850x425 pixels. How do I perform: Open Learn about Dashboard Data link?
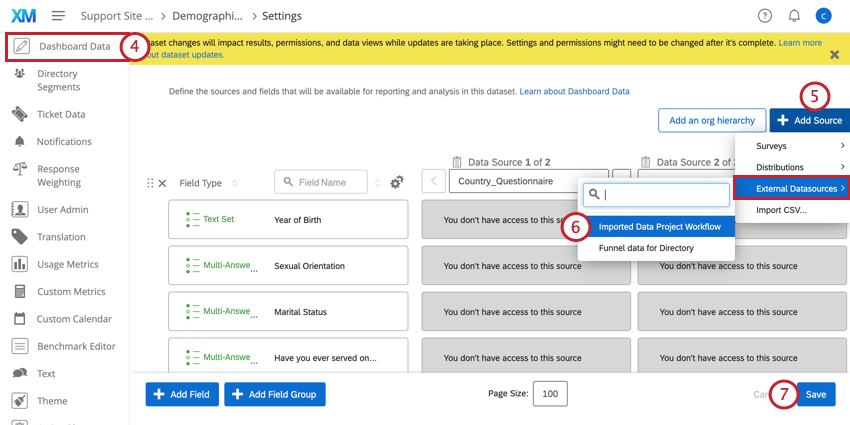pyautogui.click(x=574, y=92)
